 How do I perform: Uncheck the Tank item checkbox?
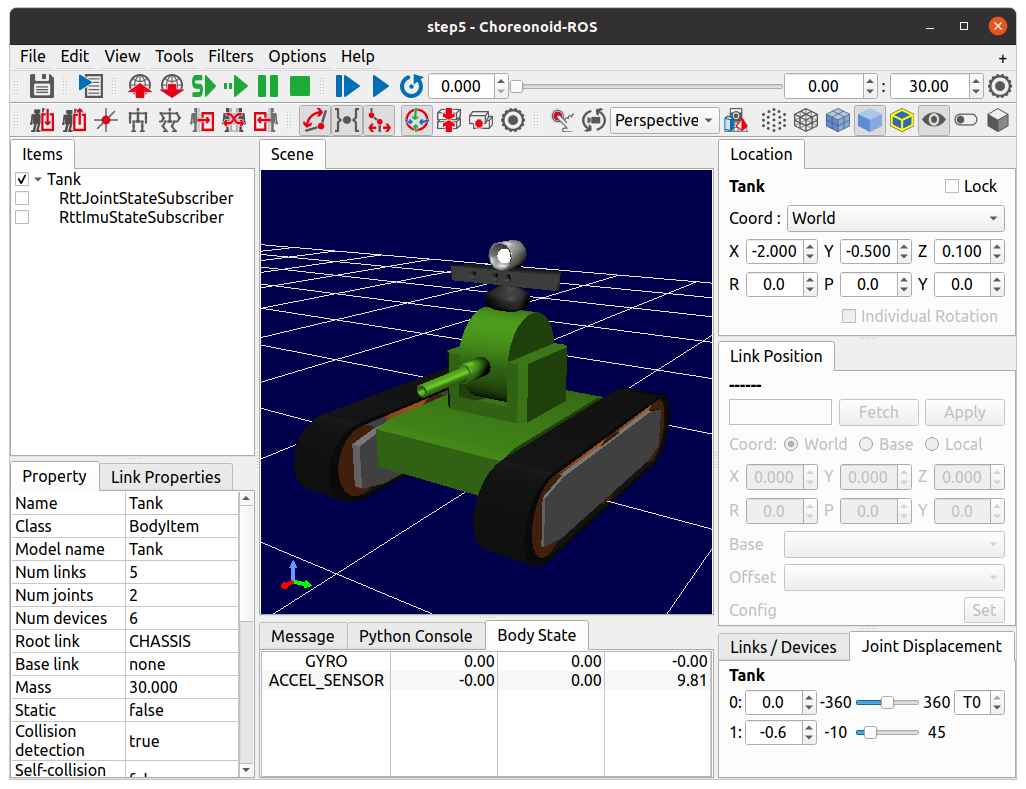(x=22, y=179)
